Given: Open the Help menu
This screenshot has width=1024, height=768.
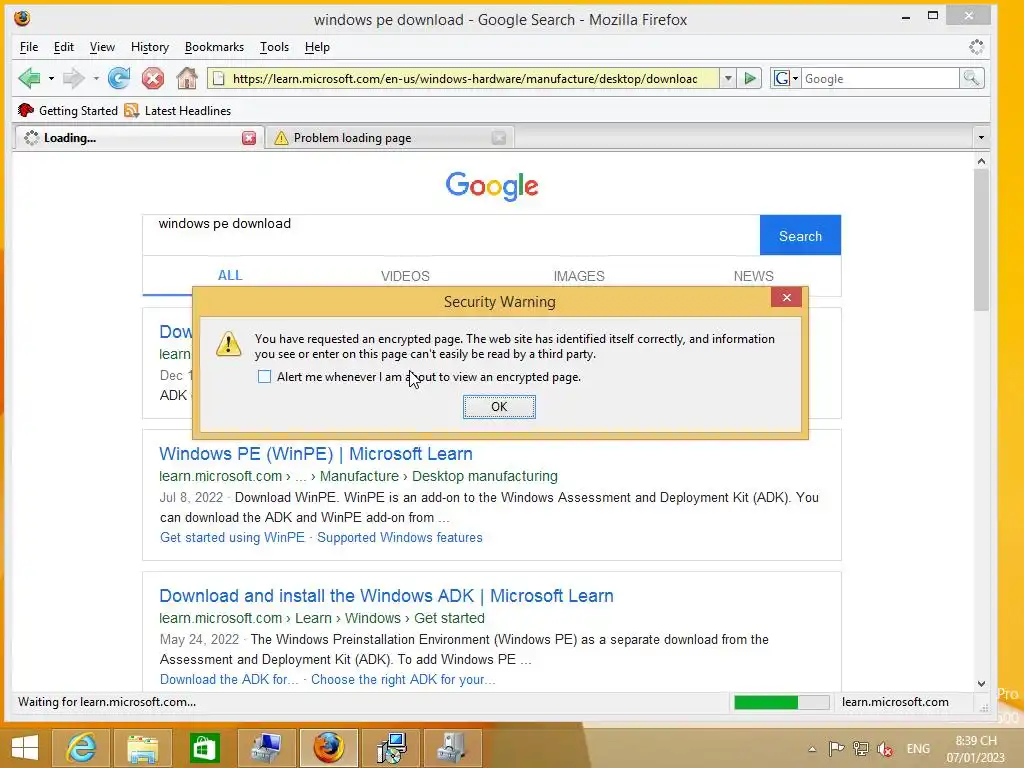Looking at the screenshot, I should [317, 47].
